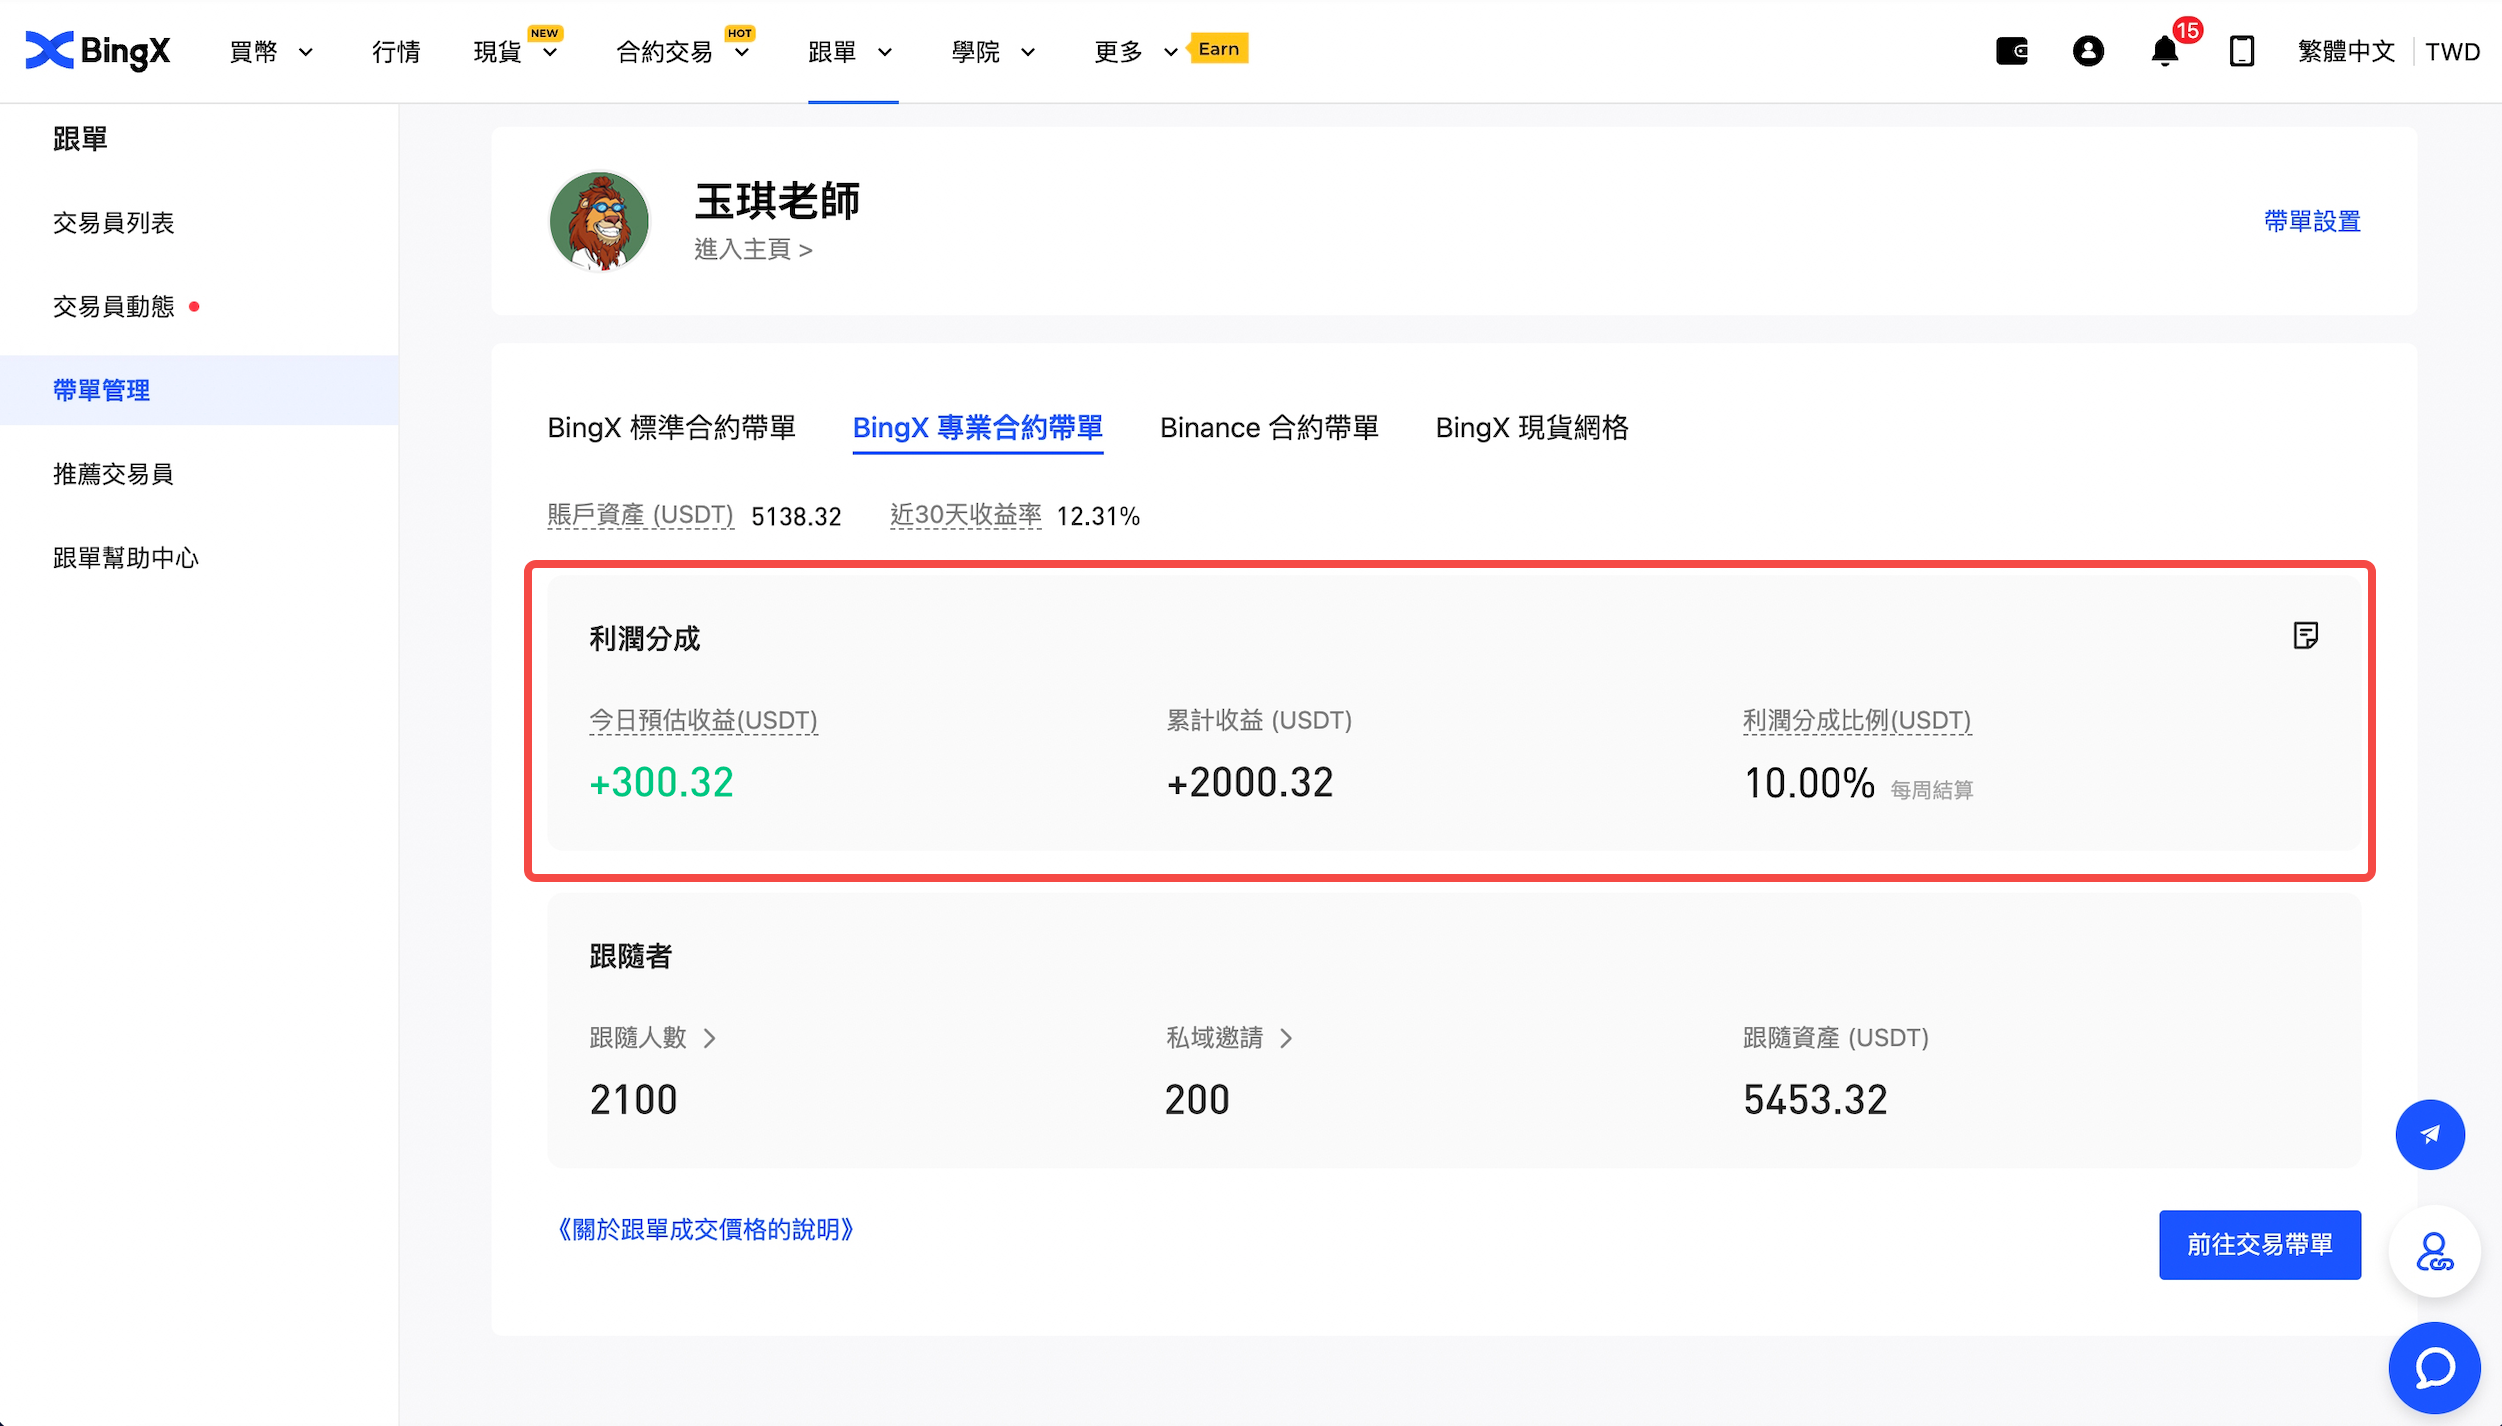
Task: Click the lion trader avatar
Action: click(x=599, y=221)
